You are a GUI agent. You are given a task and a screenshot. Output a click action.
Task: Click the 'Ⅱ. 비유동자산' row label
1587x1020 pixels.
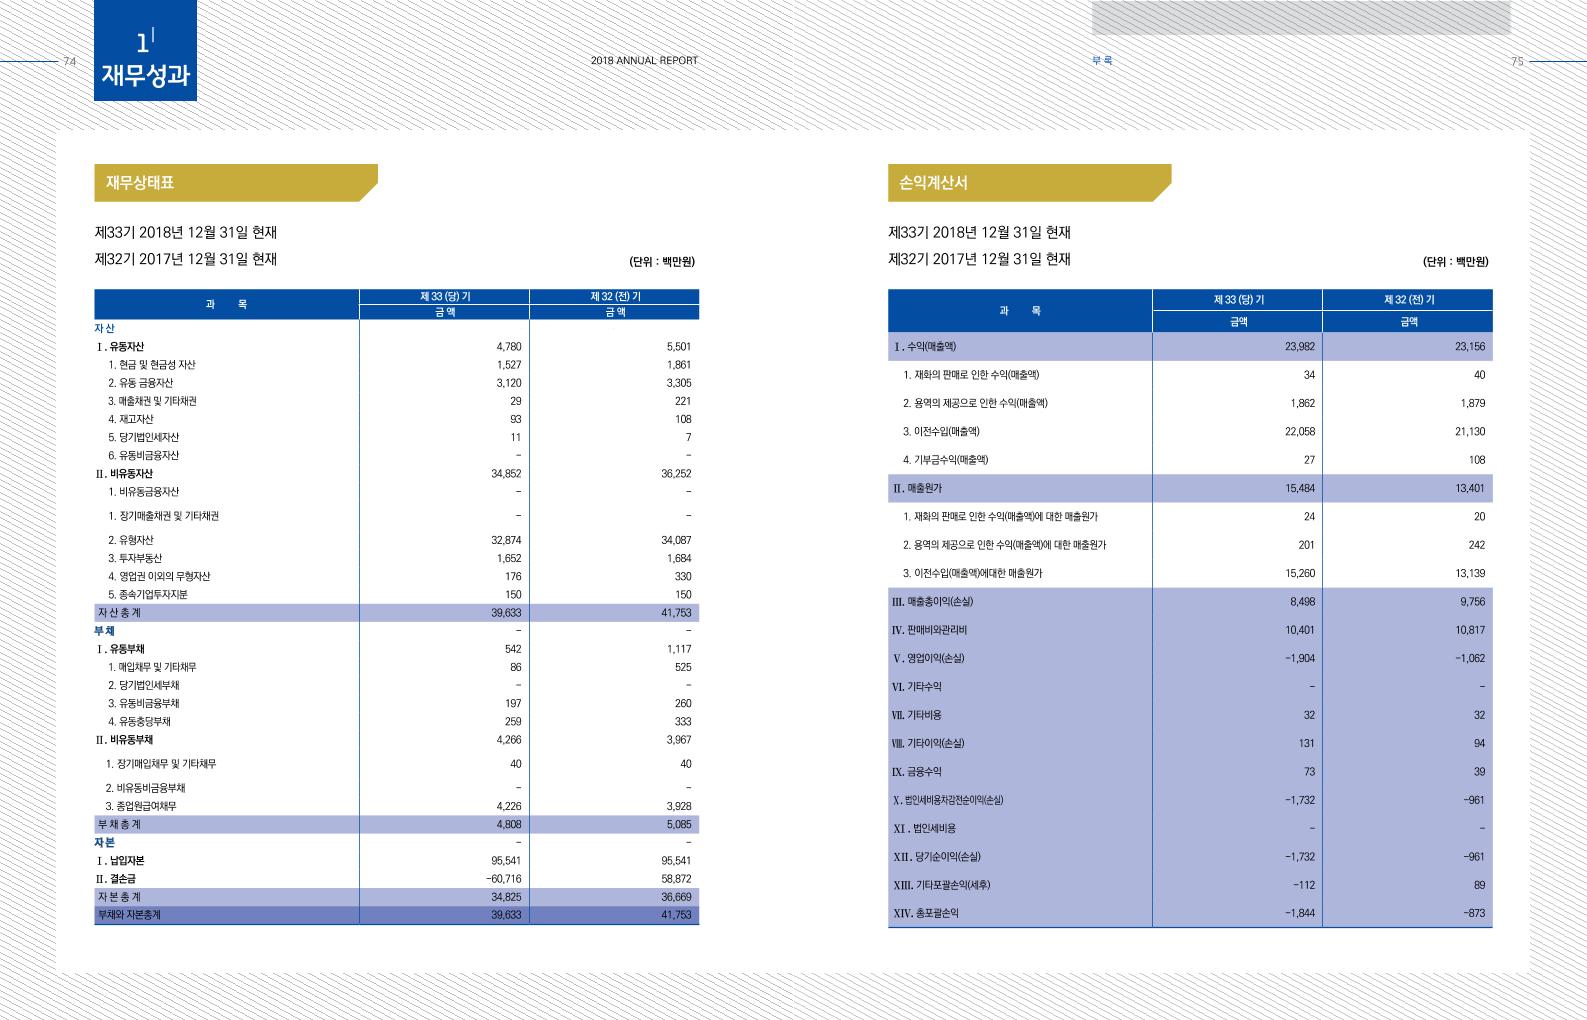click(x=125, y=474)
